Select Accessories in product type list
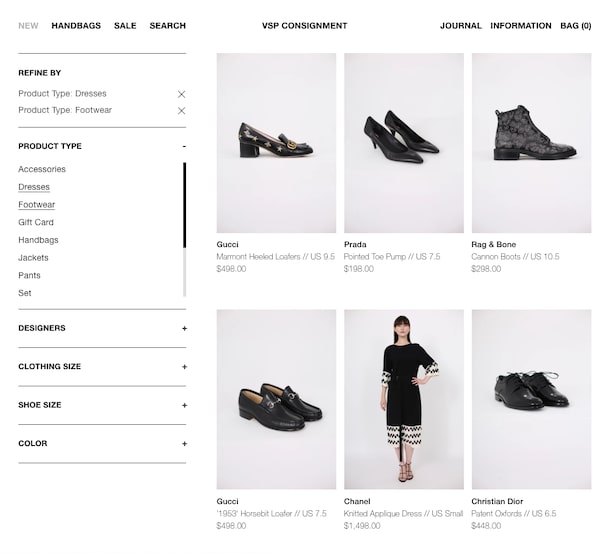Image resolution: width=600 pixels, height=553 pixels. point(42,170)
